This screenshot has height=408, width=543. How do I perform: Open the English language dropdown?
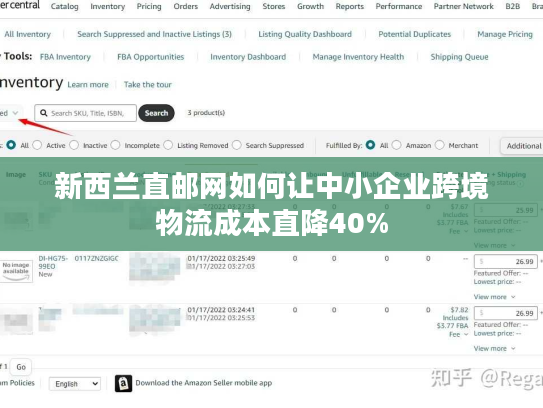pyautogui.click(x=75, y=384)
